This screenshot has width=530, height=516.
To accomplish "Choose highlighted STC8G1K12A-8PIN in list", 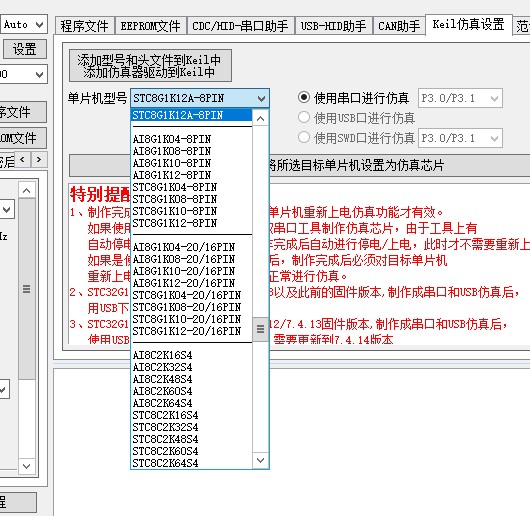I will [x=191, y=115].
